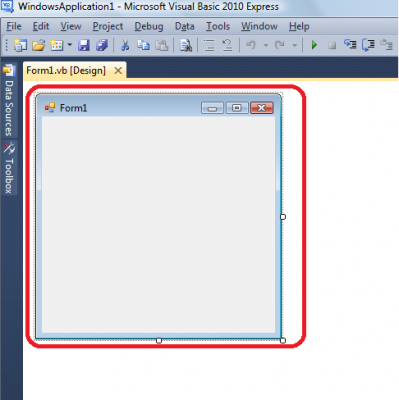Viewport: 399px width, 400px height.
Task: Click the Copy icon
Action: (x=143, y=45)
